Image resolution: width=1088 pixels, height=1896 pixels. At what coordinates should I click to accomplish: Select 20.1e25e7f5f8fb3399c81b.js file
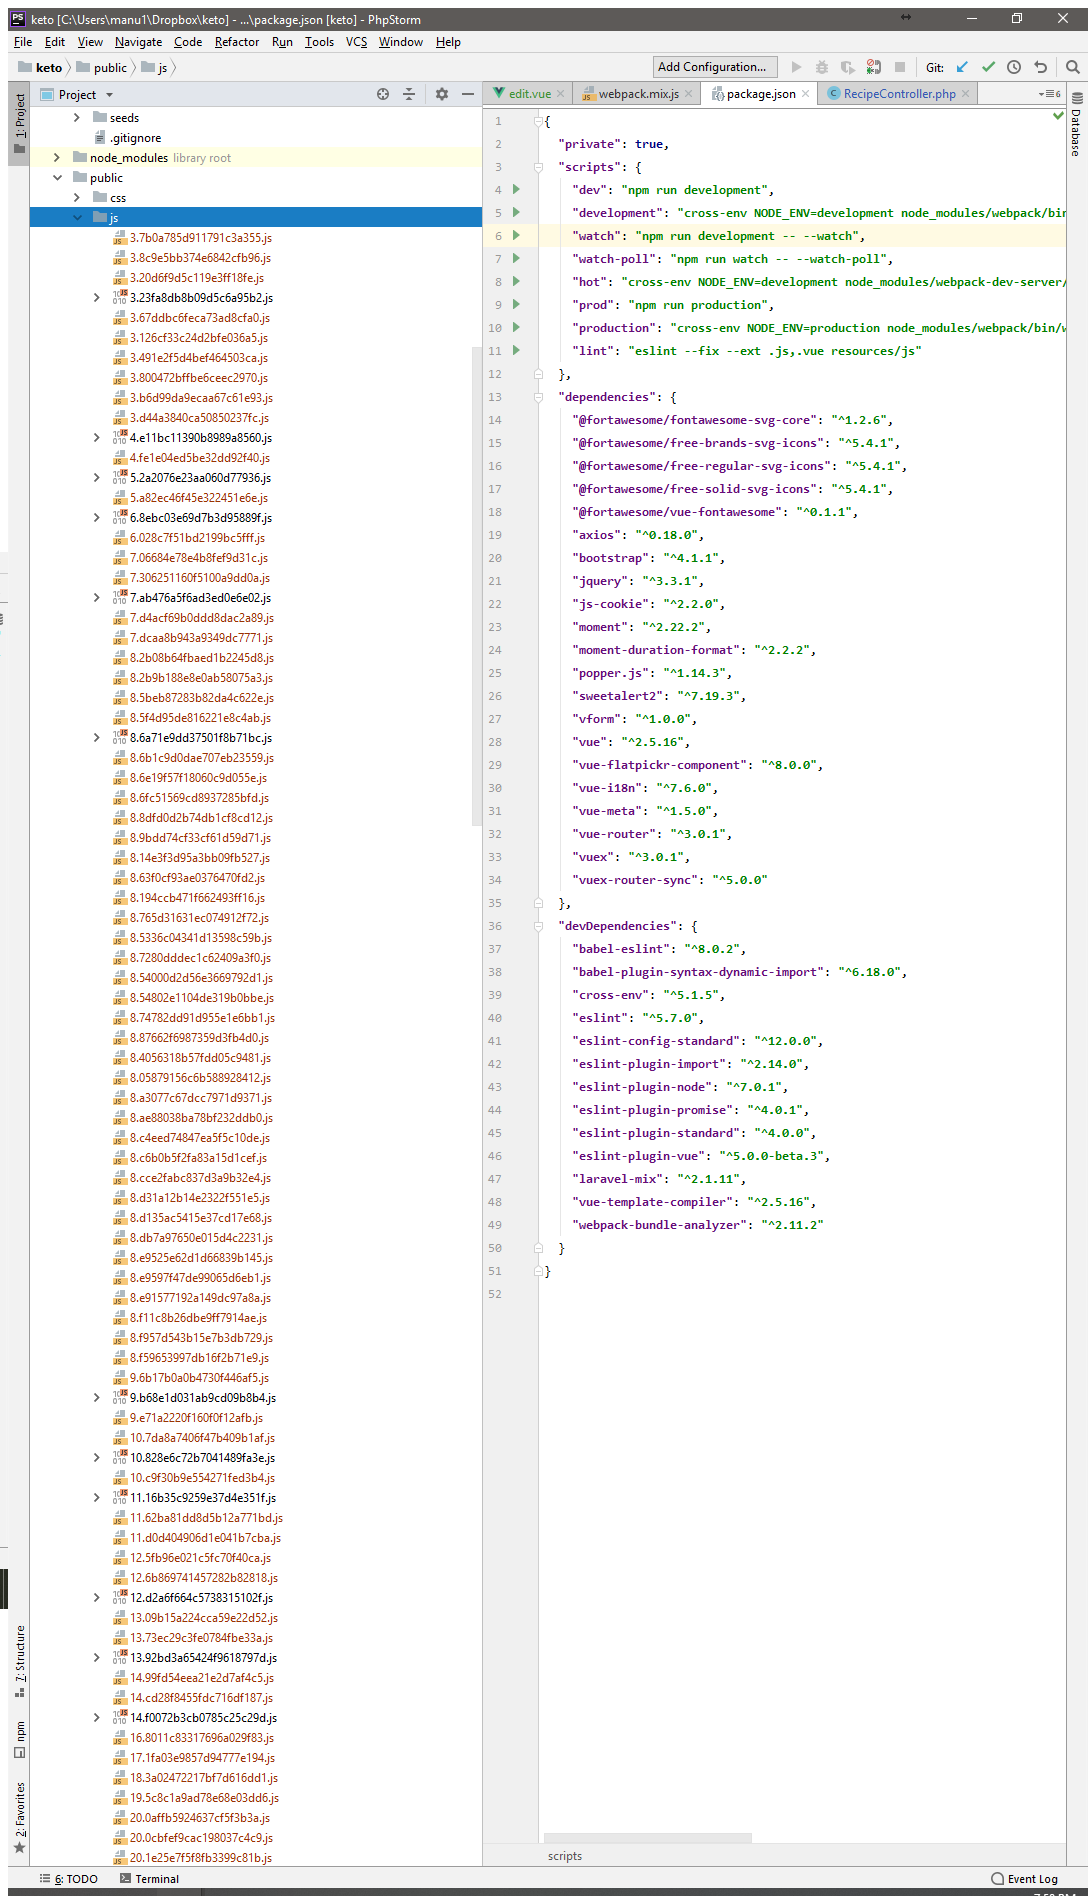pyautogui.click(x=201, y=1858)
